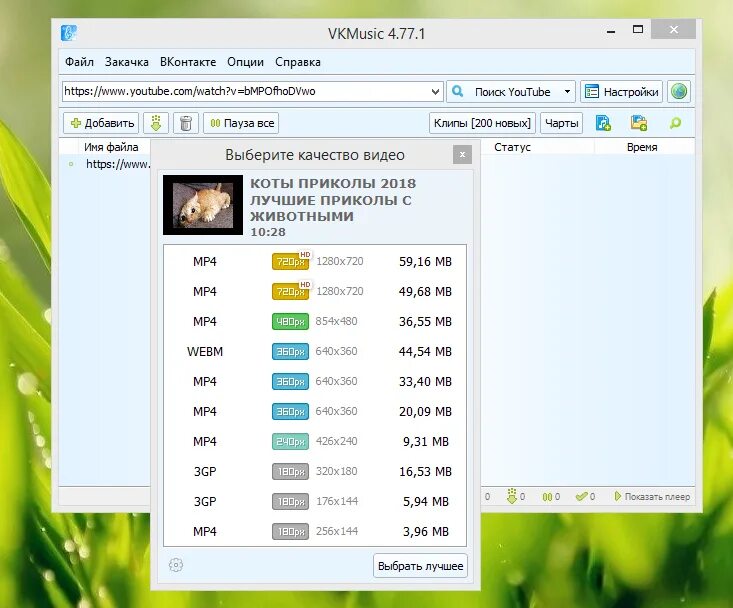The image size is (733, 608).
Task: Click the Статус column header
Action: [x=512, y=147]
